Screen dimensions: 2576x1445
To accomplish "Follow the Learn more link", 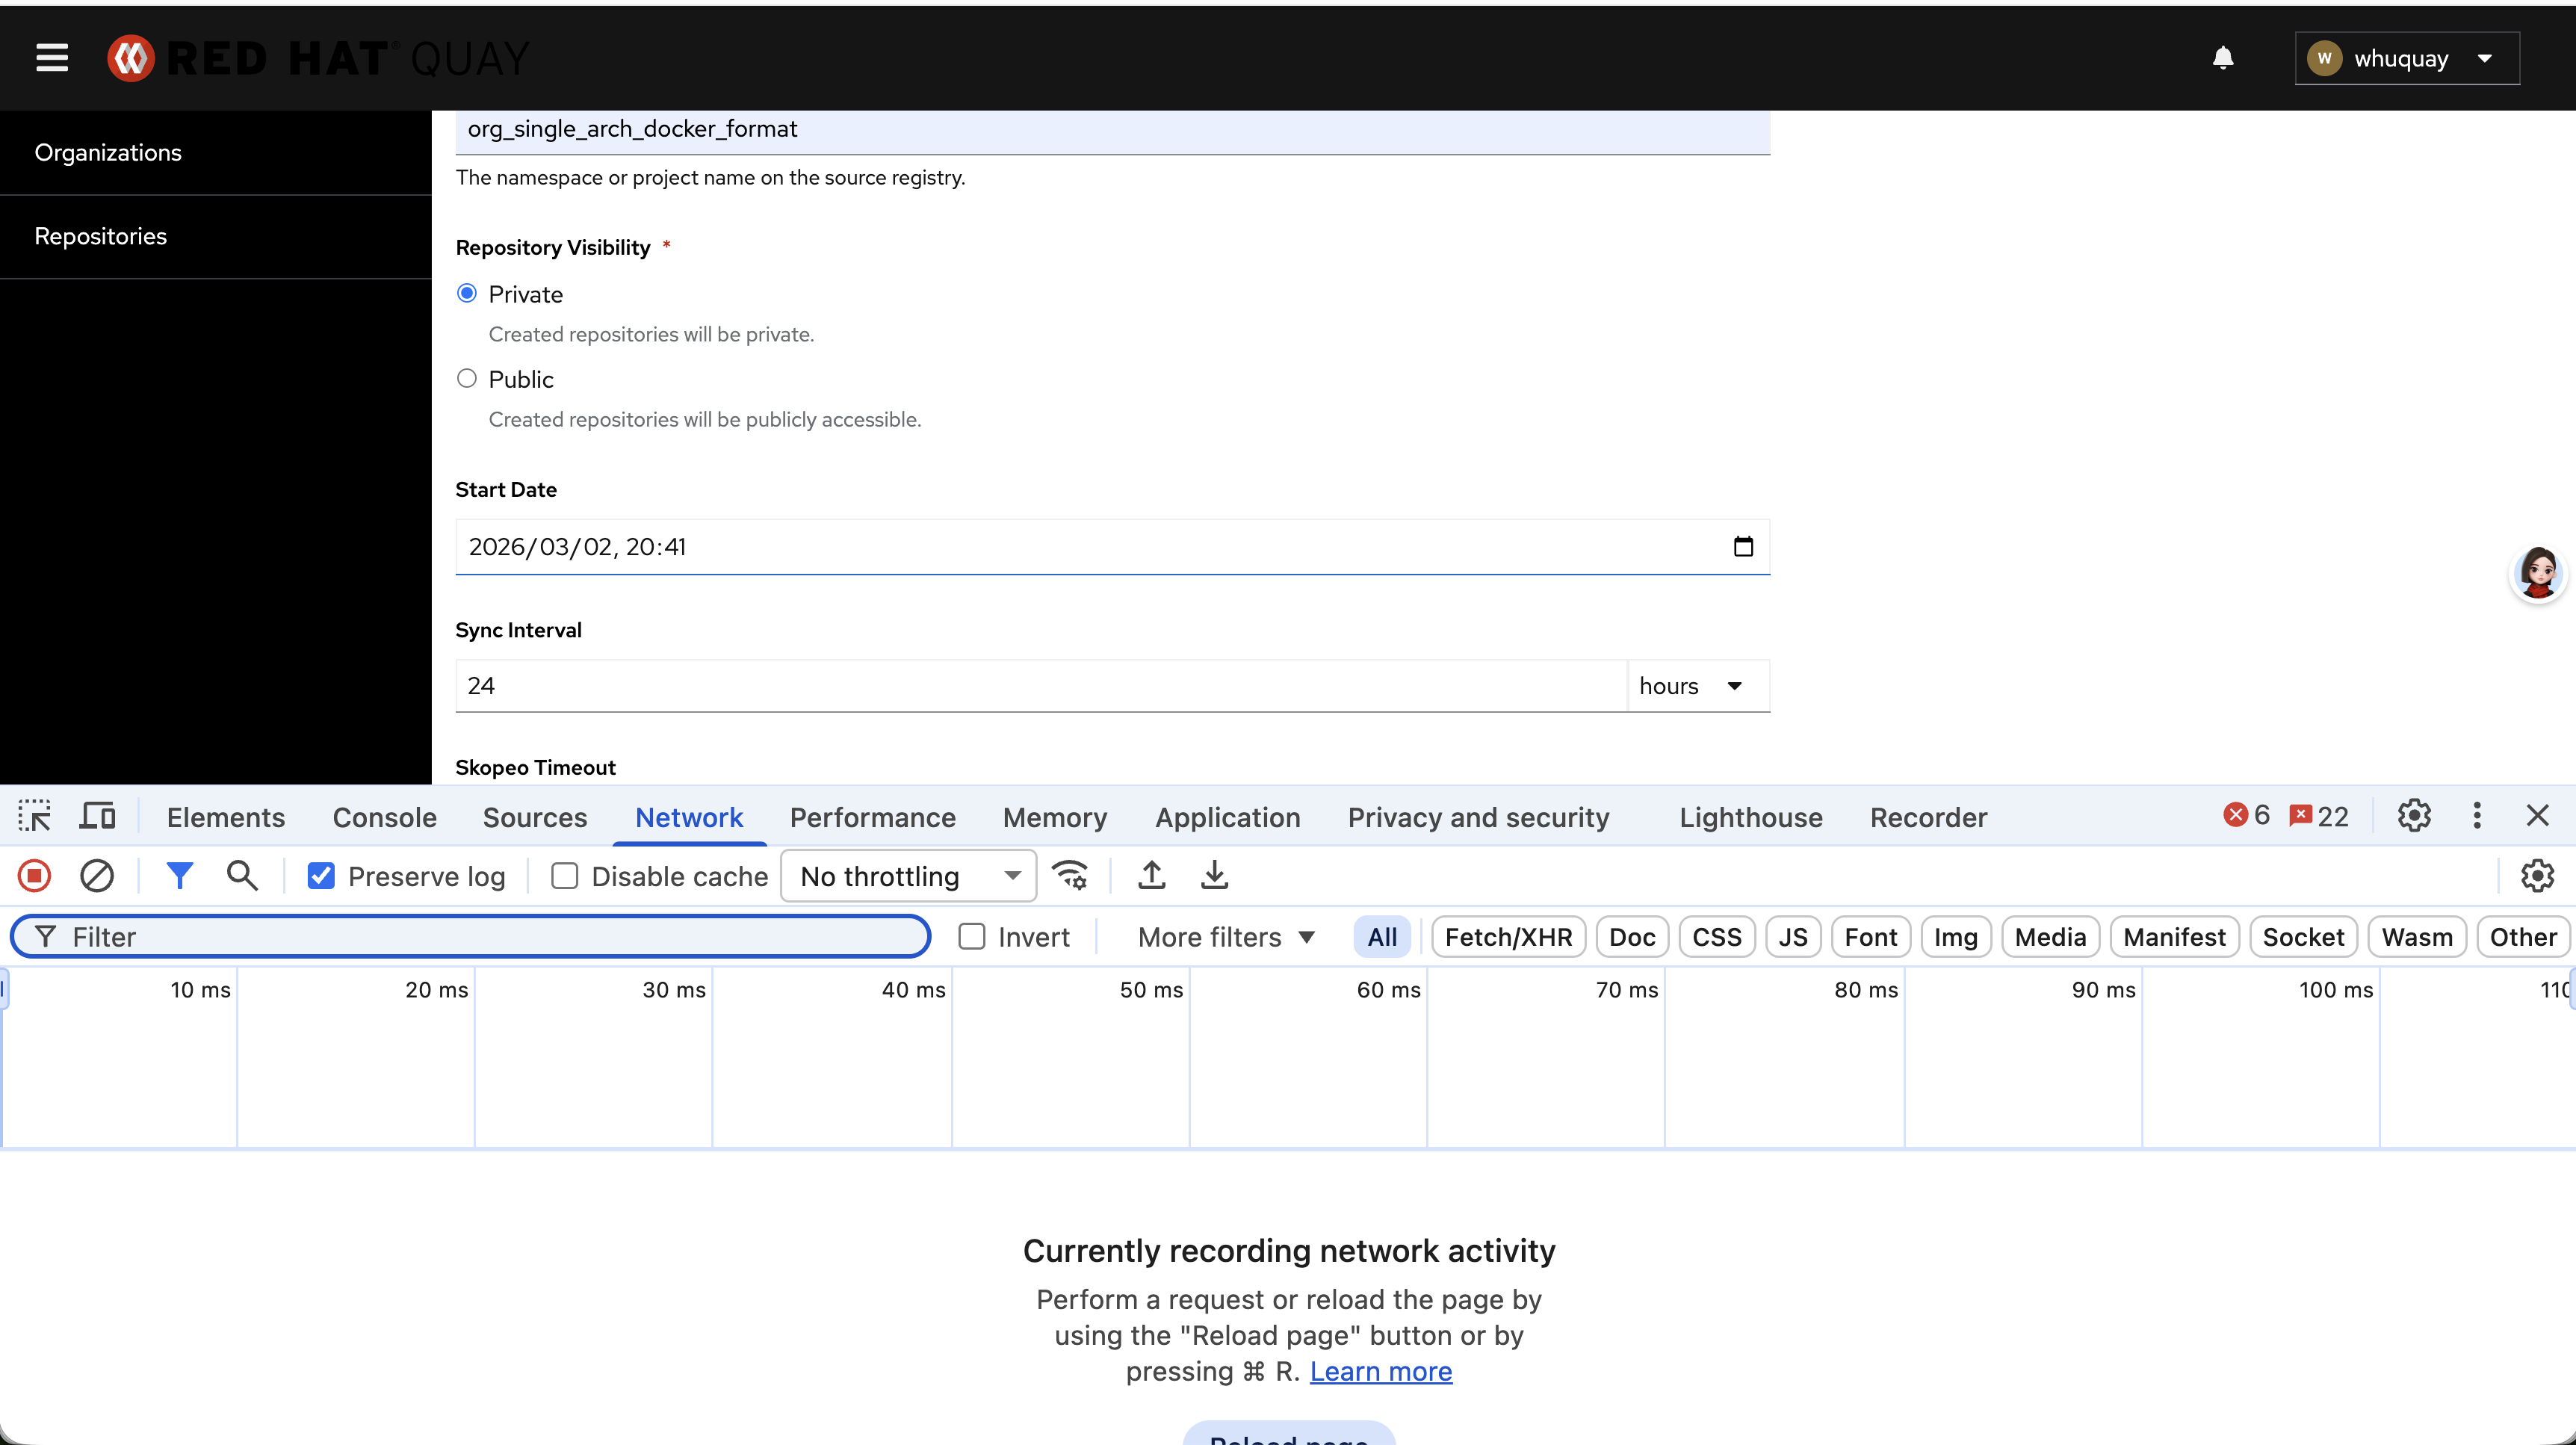I will 1380,1371.
